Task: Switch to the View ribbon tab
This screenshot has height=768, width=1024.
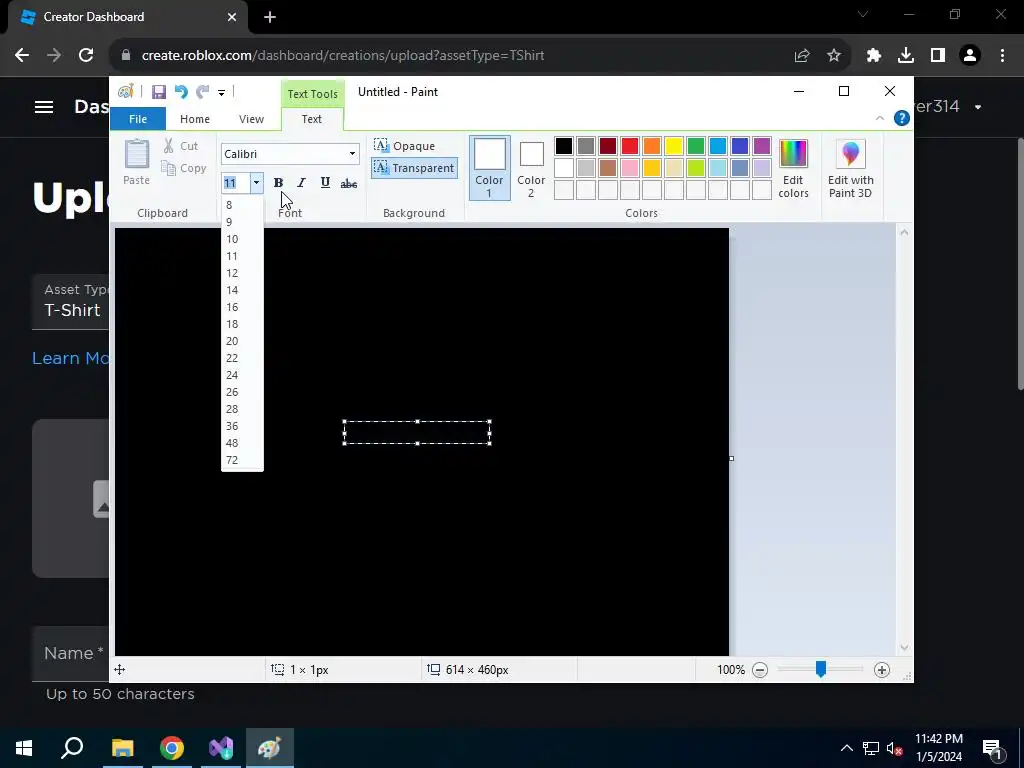Action: pos(251,119)
